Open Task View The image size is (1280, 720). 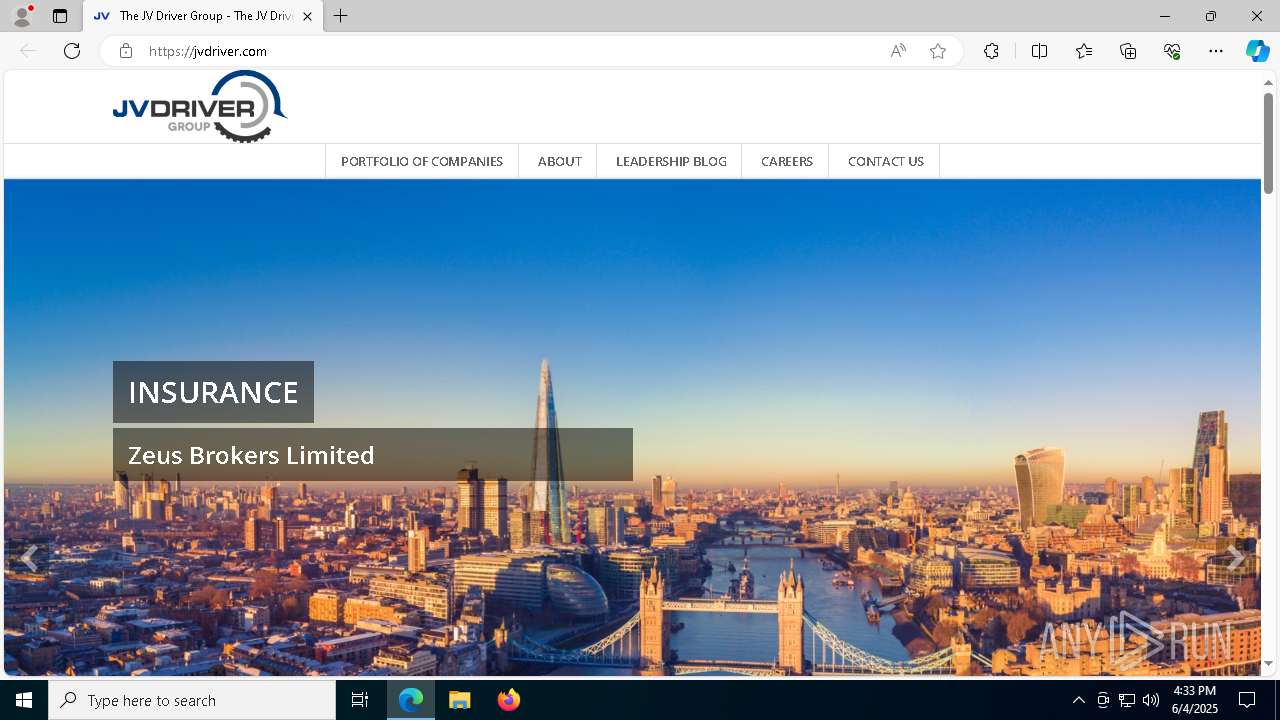(x=360, y=700)
